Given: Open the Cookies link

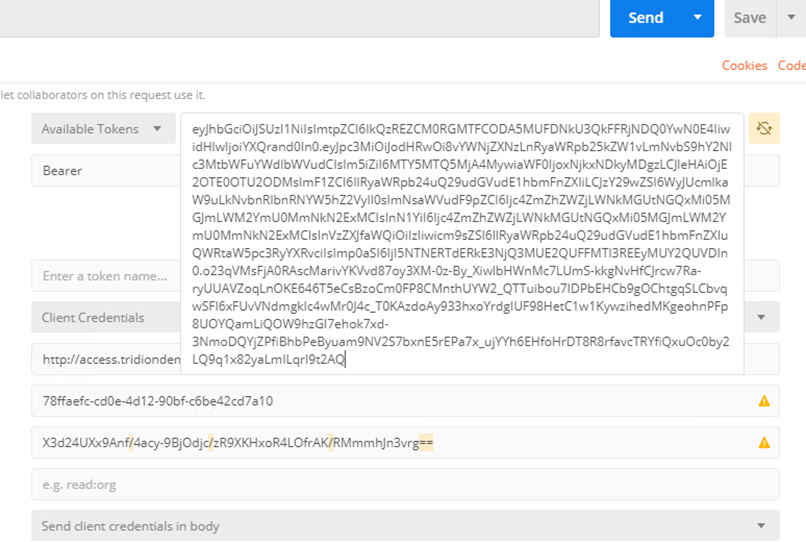Looking at the screenshot, I should coord(744,65).
